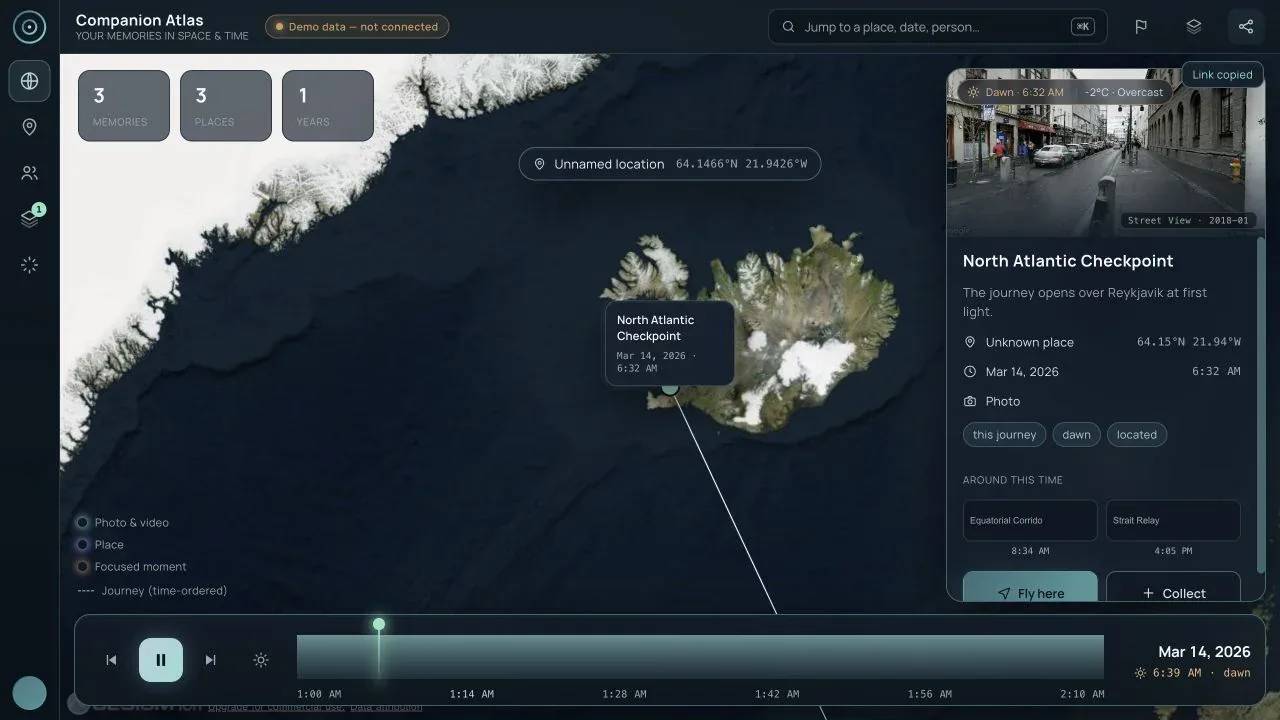Viewport: 1280px width, 720px height.
Task: Skip to next memory in timeline
Action: (x=210, y=660)
